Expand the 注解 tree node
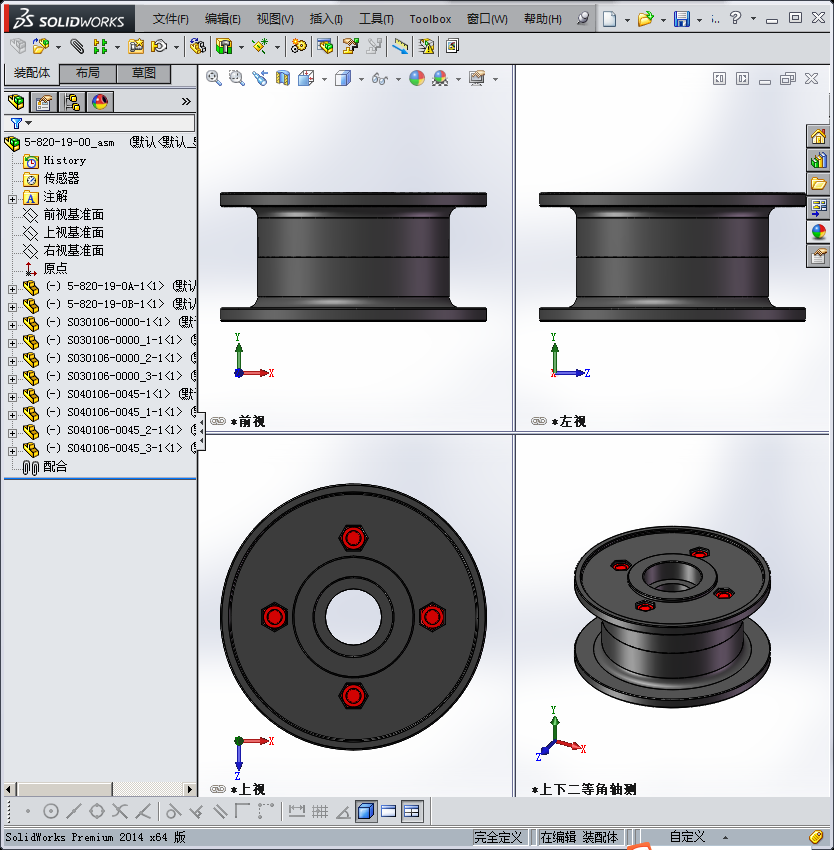 [x=12, y=199]
